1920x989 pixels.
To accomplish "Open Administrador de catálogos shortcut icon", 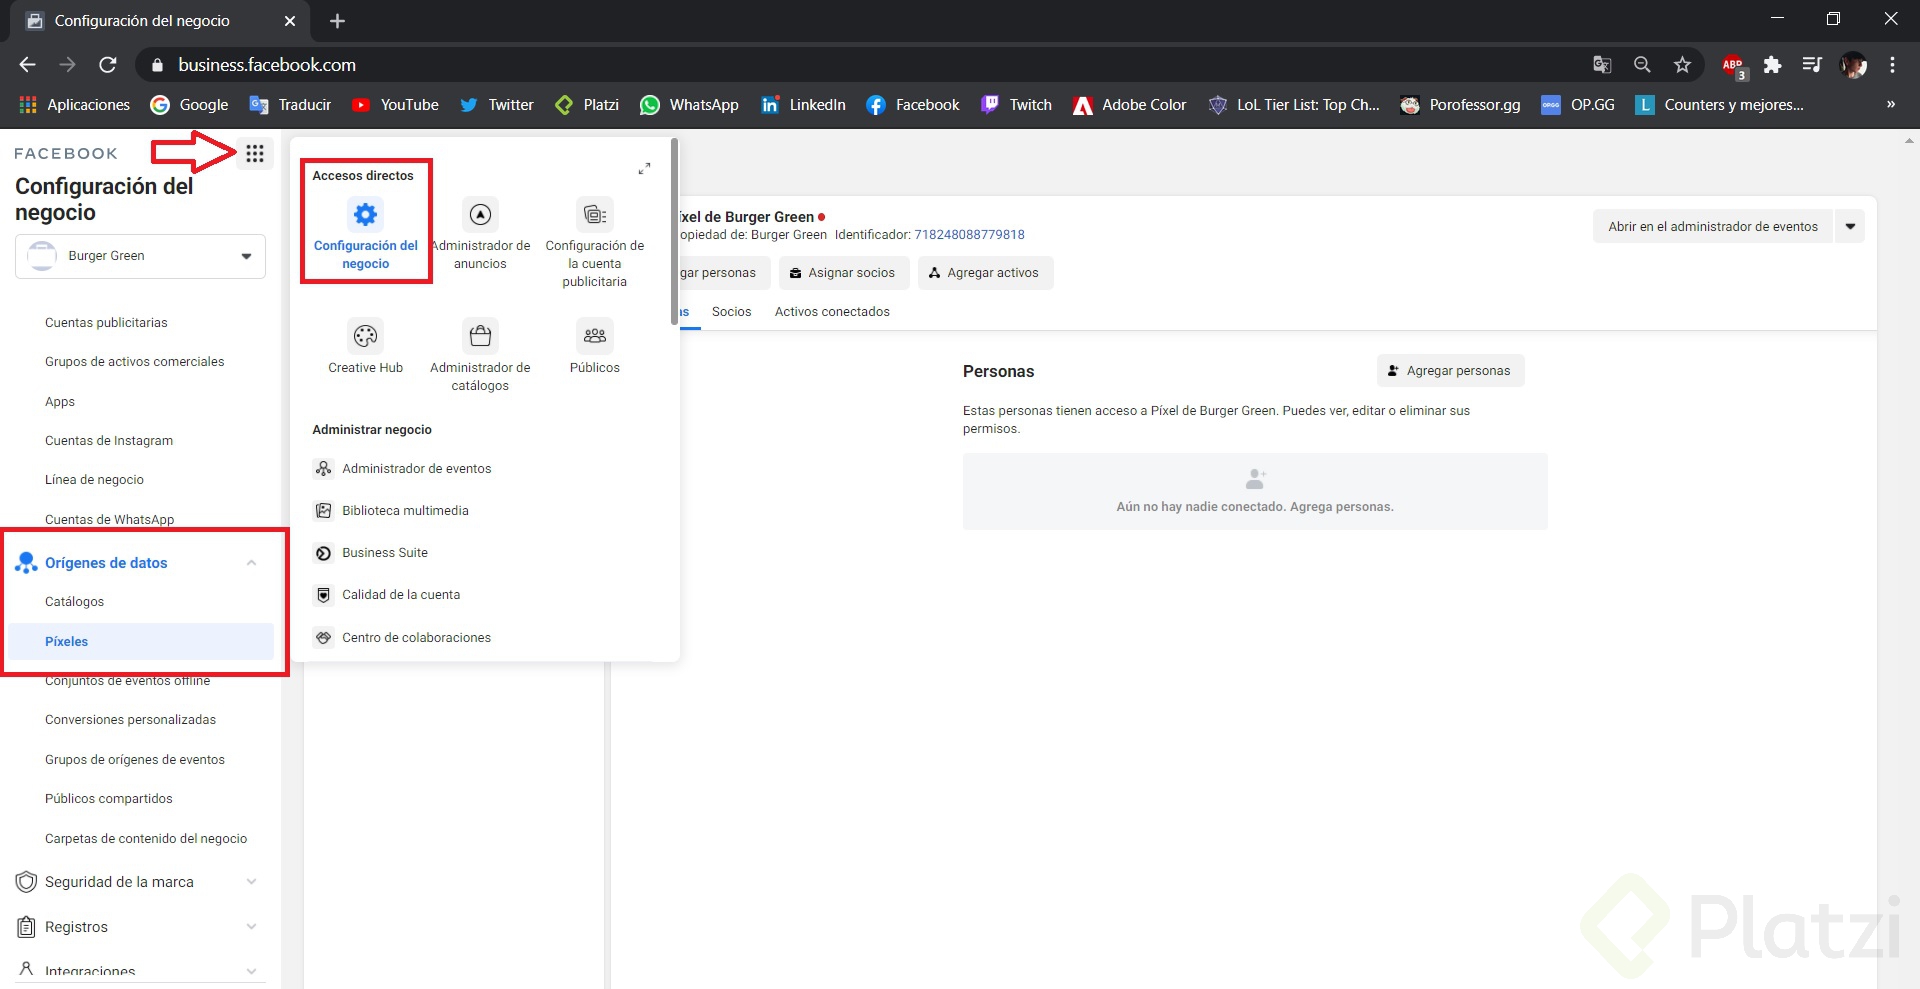I will pos(480,336).
